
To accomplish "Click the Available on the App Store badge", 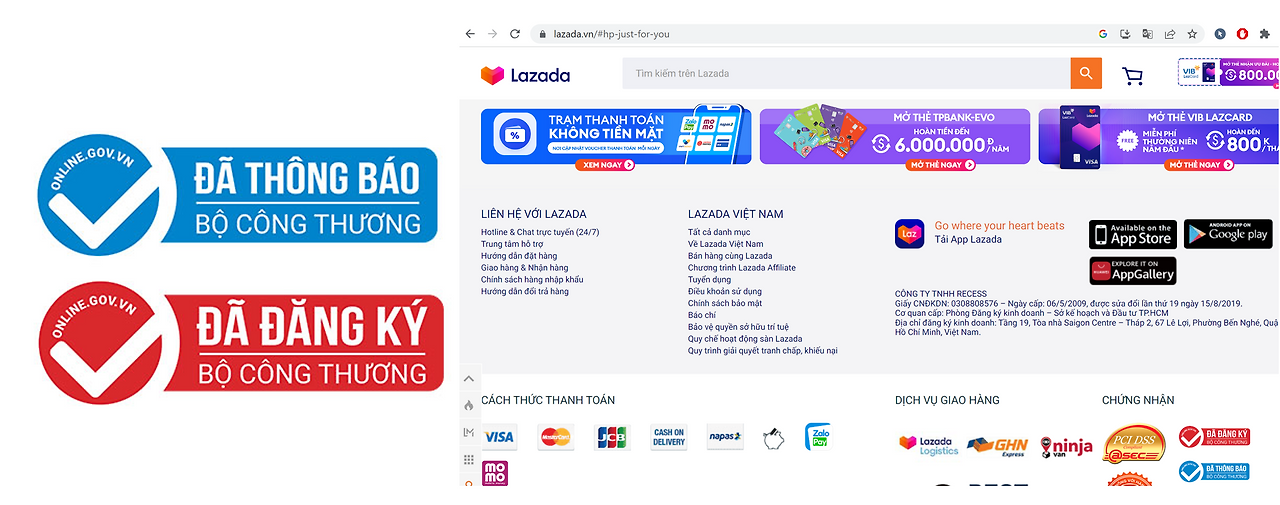I will pyautogui.click(x=1133, y=234).
